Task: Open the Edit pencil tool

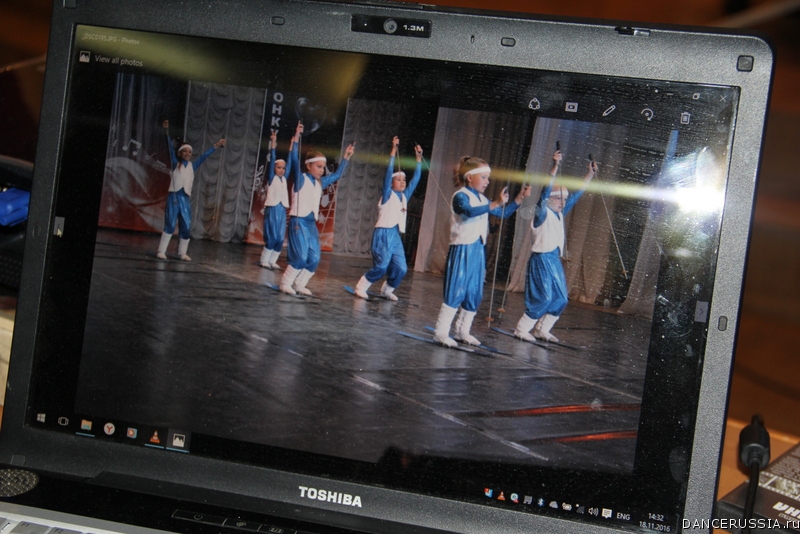Action: 608,111
